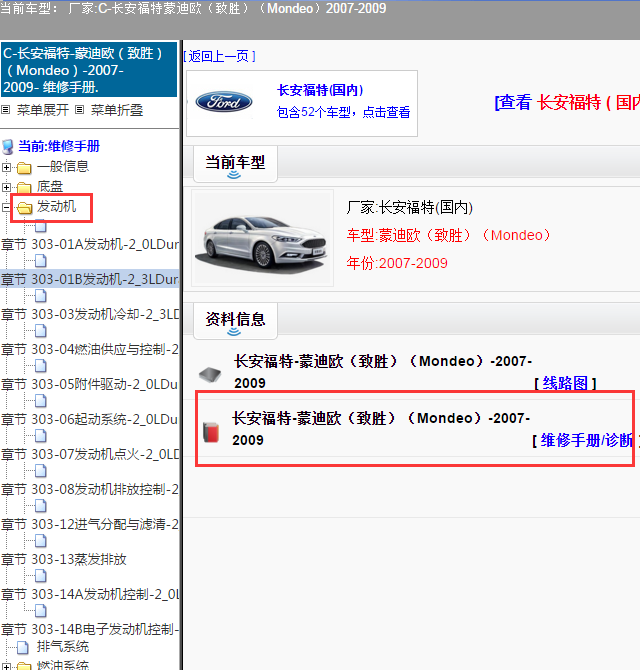Select the 排气系统 tree item

(63, 647)
